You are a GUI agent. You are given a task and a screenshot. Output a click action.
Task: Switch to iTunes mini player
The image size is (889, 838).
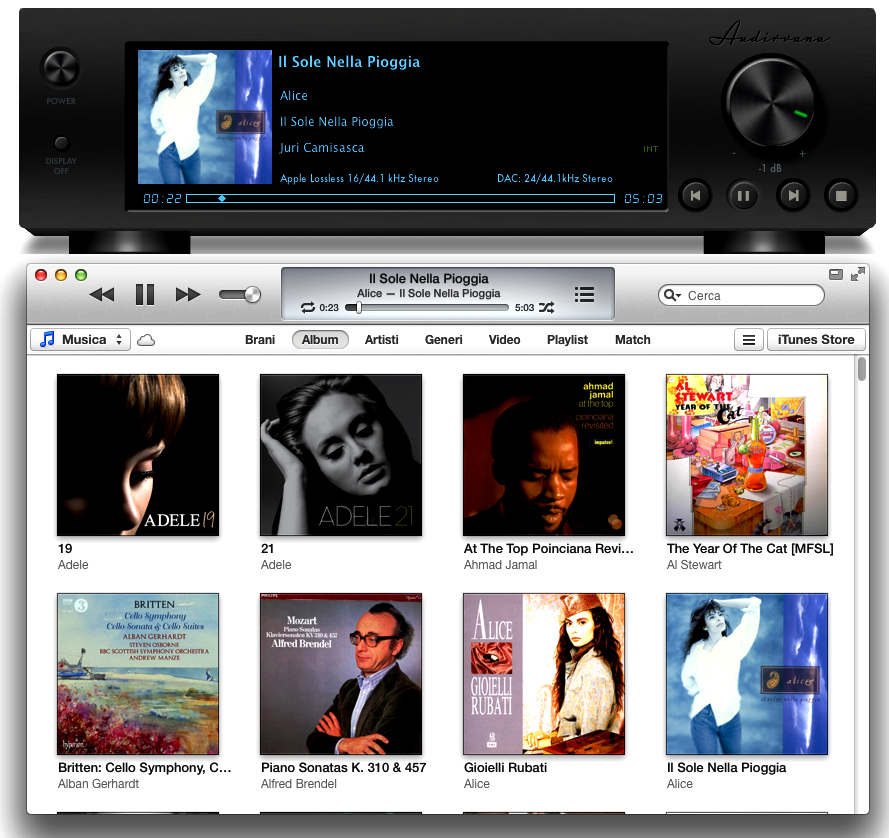(x=836, y=274)
